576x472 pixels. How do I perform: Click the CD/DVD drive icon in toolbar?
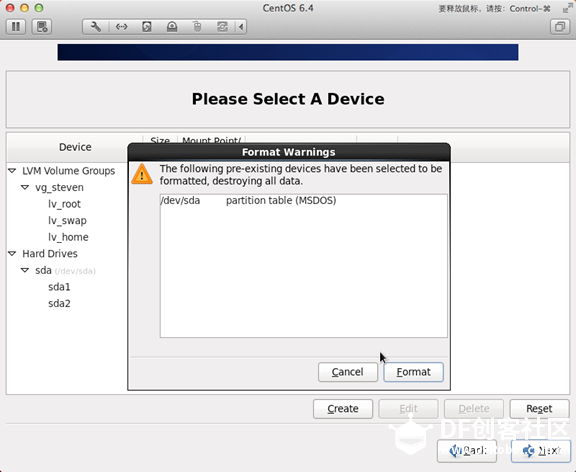coord(172,27)
